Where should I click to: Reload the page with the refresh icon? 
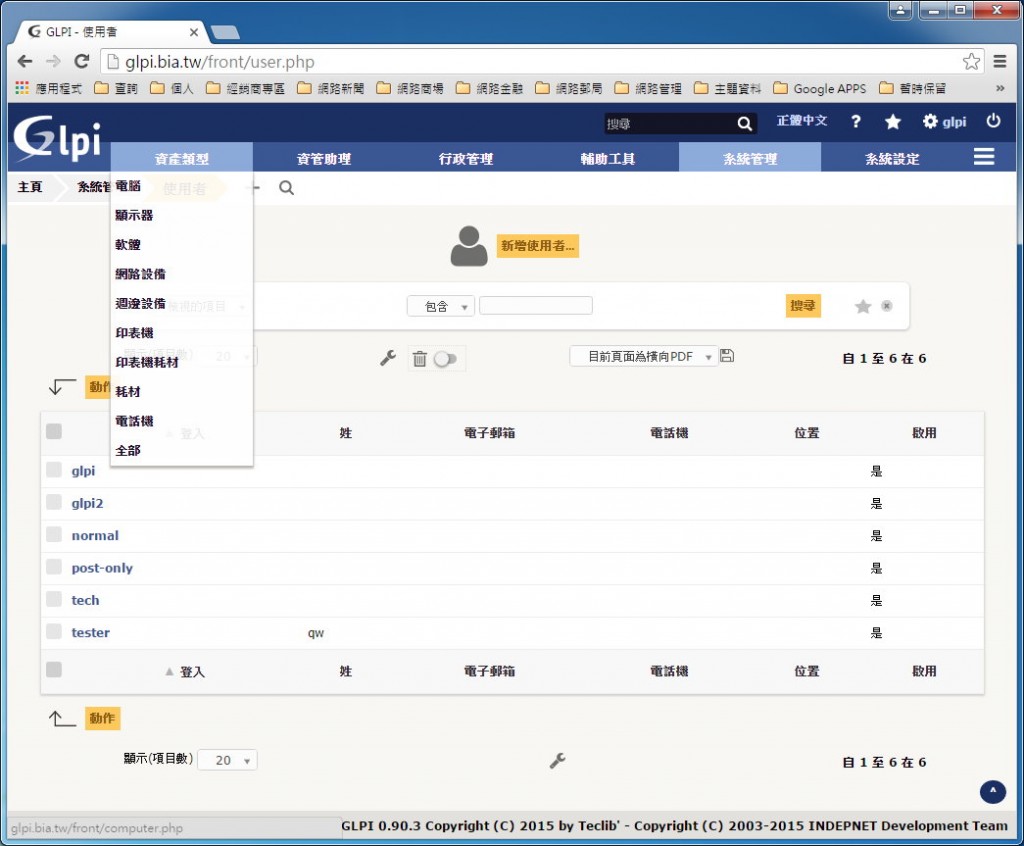(x=82, y=61)
